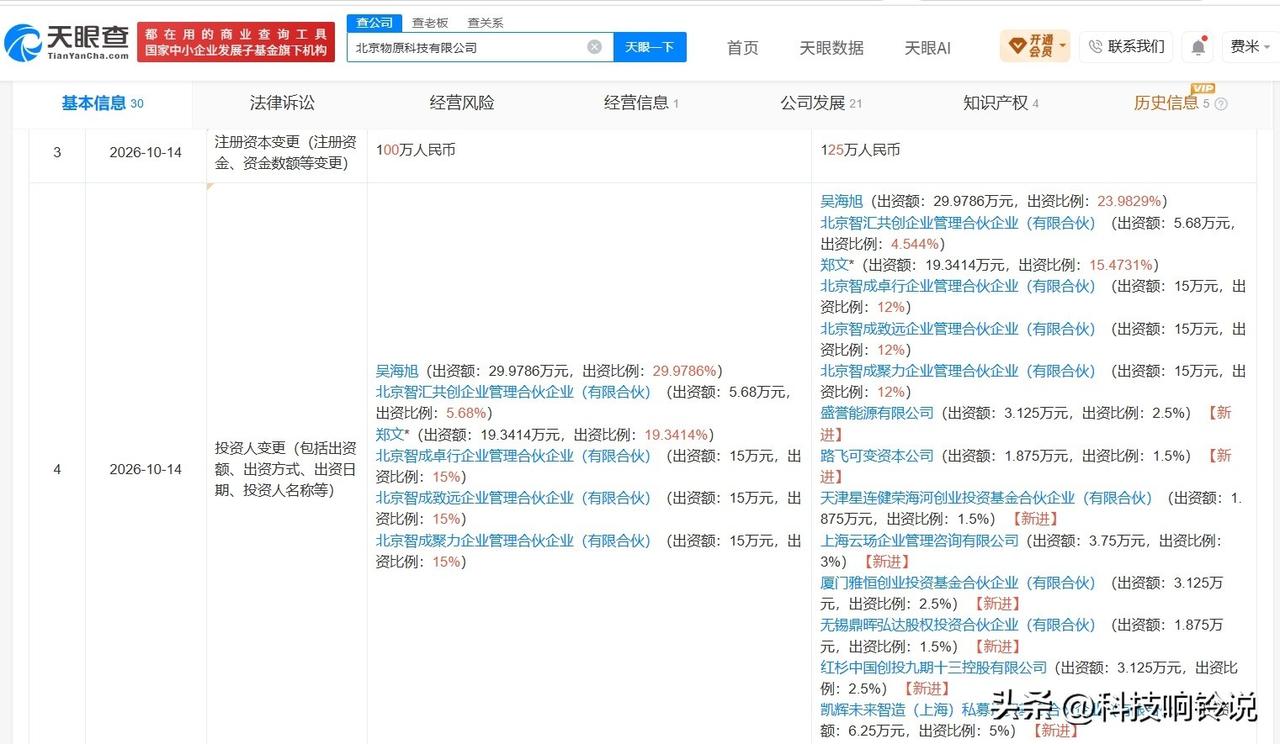Open the 开通会员 dropdown
The image size is (1280, 744).
coord(1035,46)
